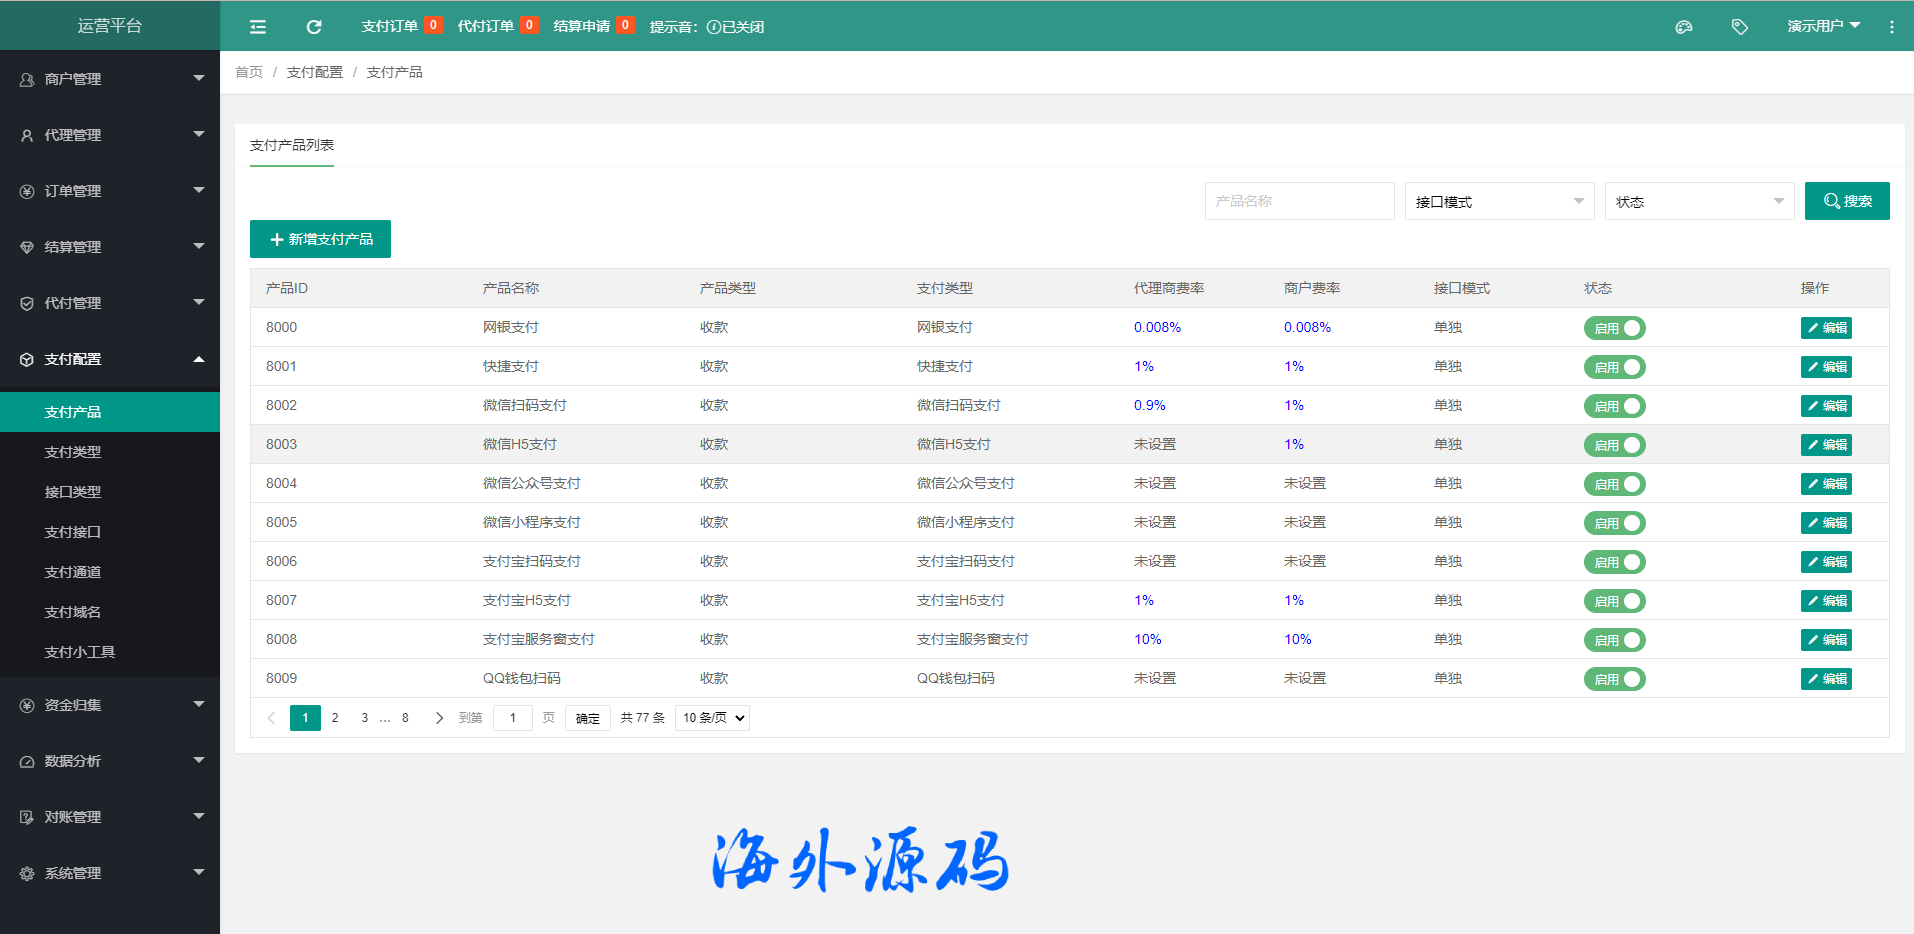Click the 产品名称 search input field
Screen dimensions: 1914x934
pos(1299,201)
